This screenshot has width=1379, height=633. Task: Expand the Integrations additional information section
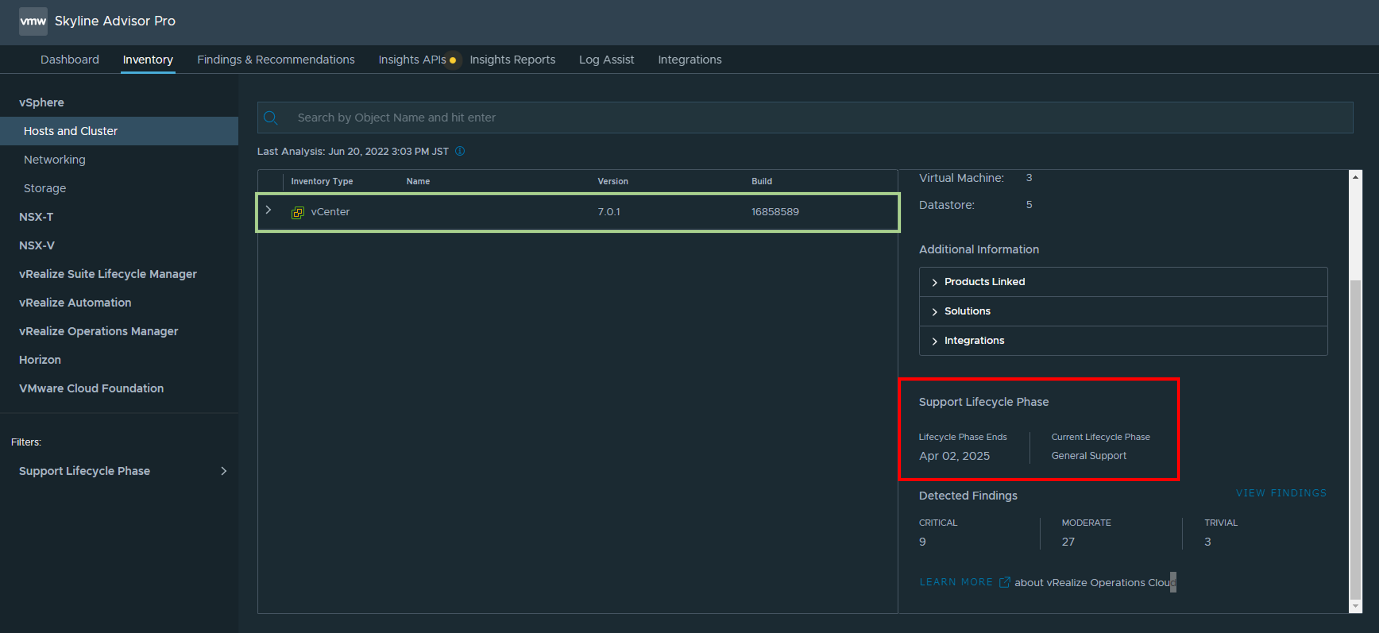[973, 341]
